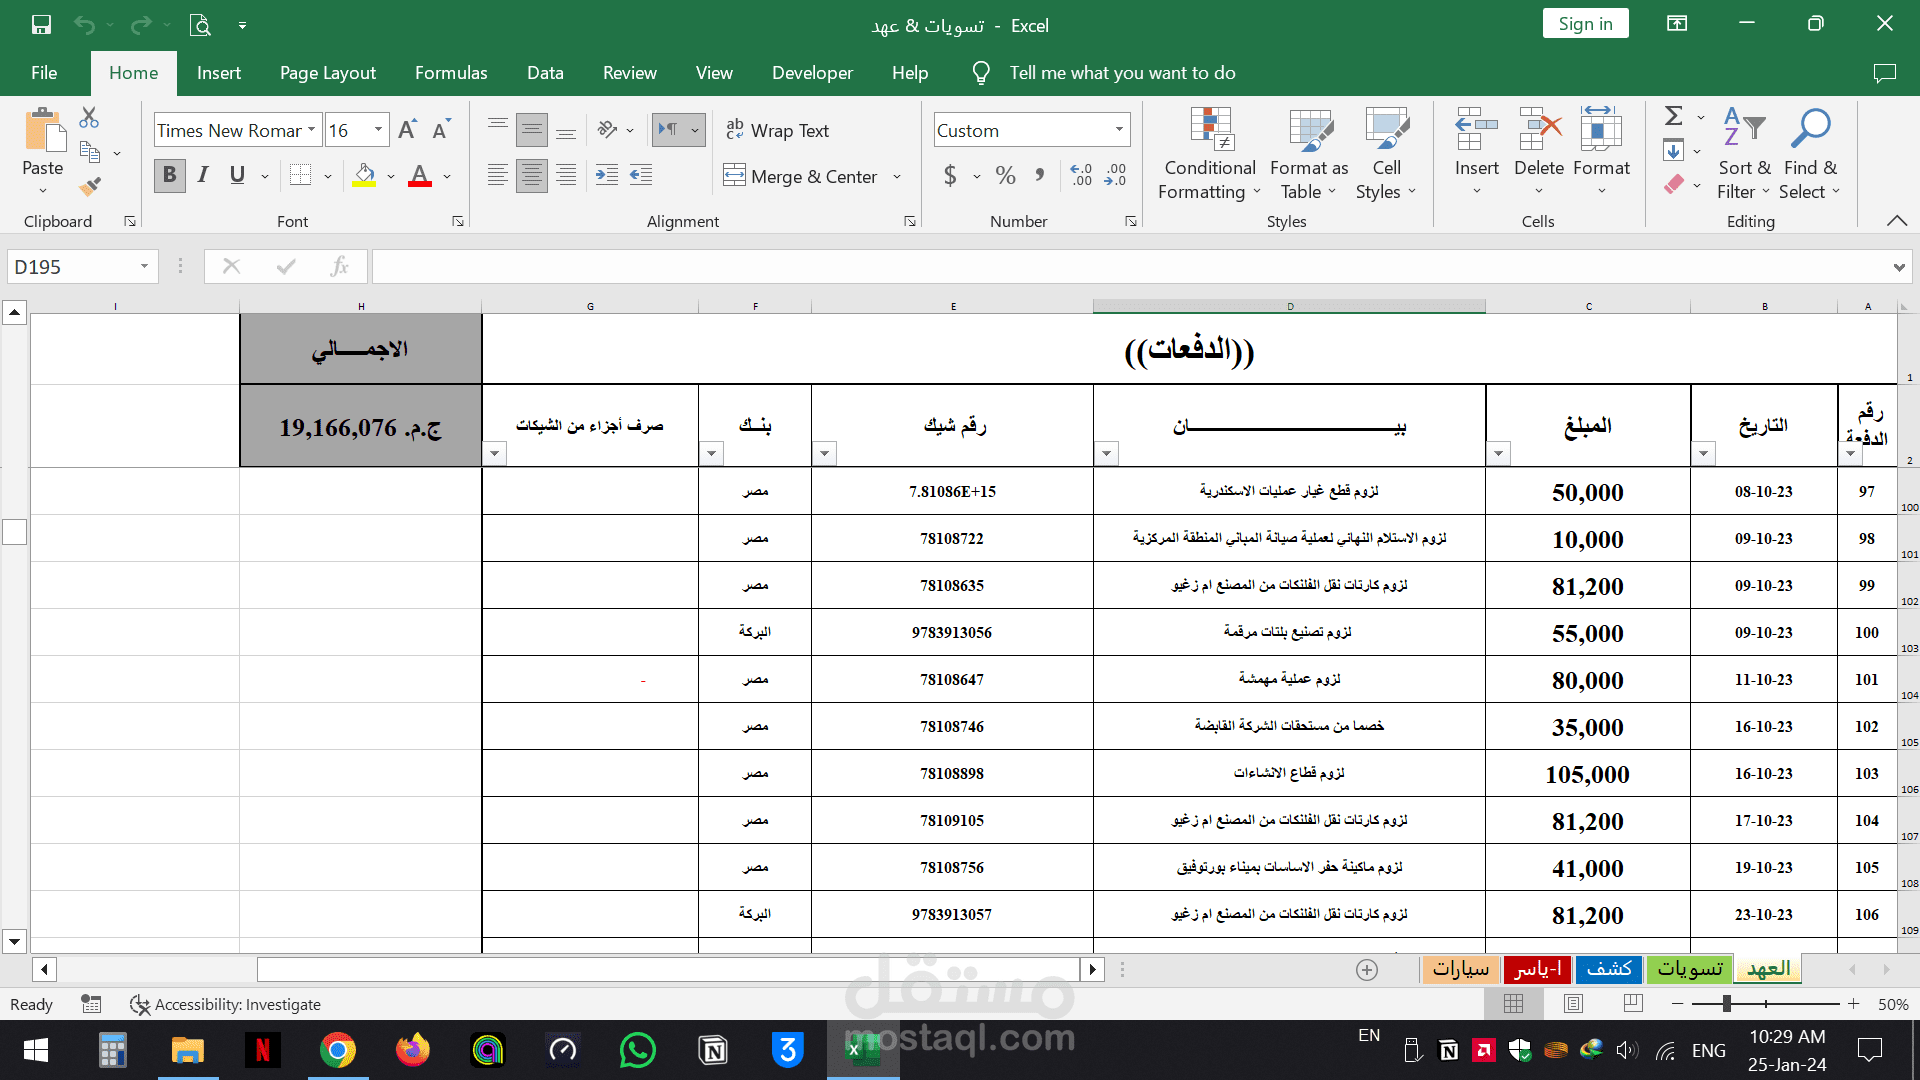Viewport: 1920px width, 1080px height.
Task: Click the Sign in button
Action: (x=1585, y=22)
